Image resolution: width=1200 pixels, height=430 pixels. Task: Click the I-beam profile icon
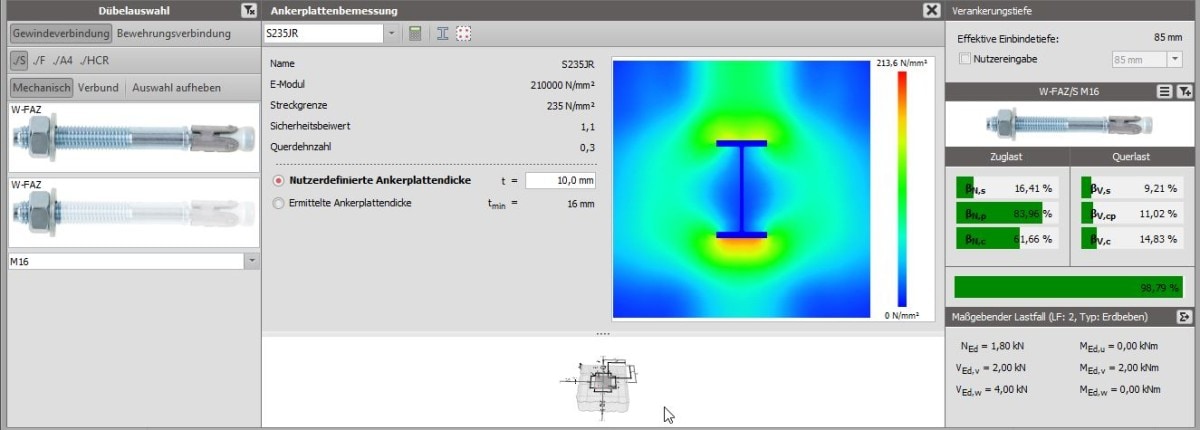click(442, 33)
